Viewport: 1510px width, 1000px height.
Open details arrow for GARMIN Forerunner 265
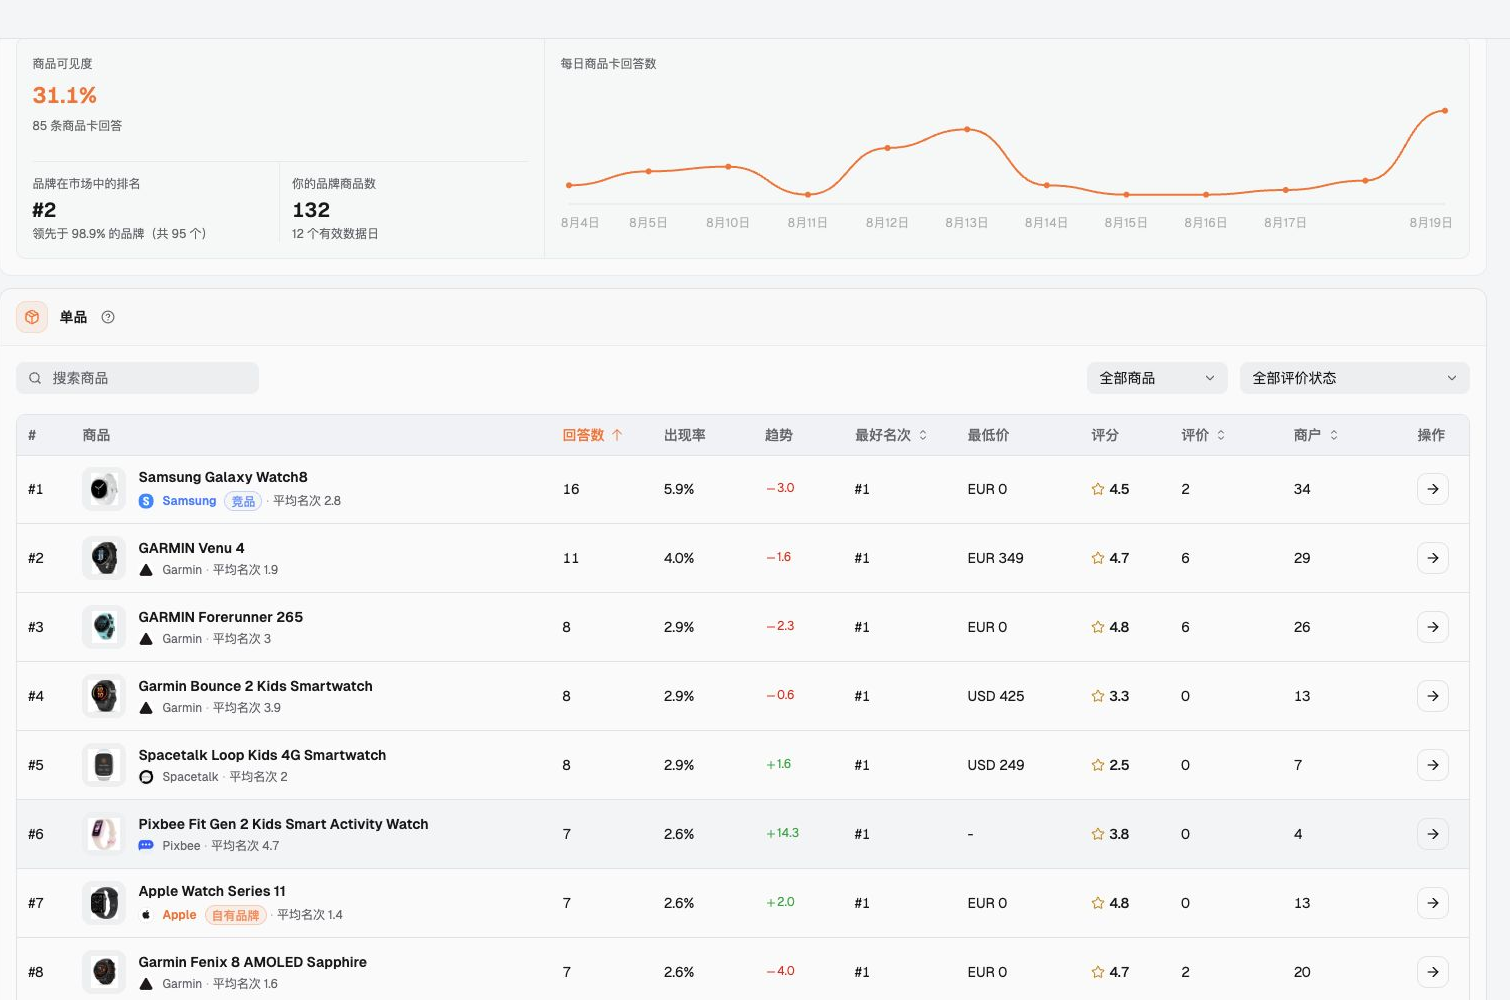(1433, 627)
